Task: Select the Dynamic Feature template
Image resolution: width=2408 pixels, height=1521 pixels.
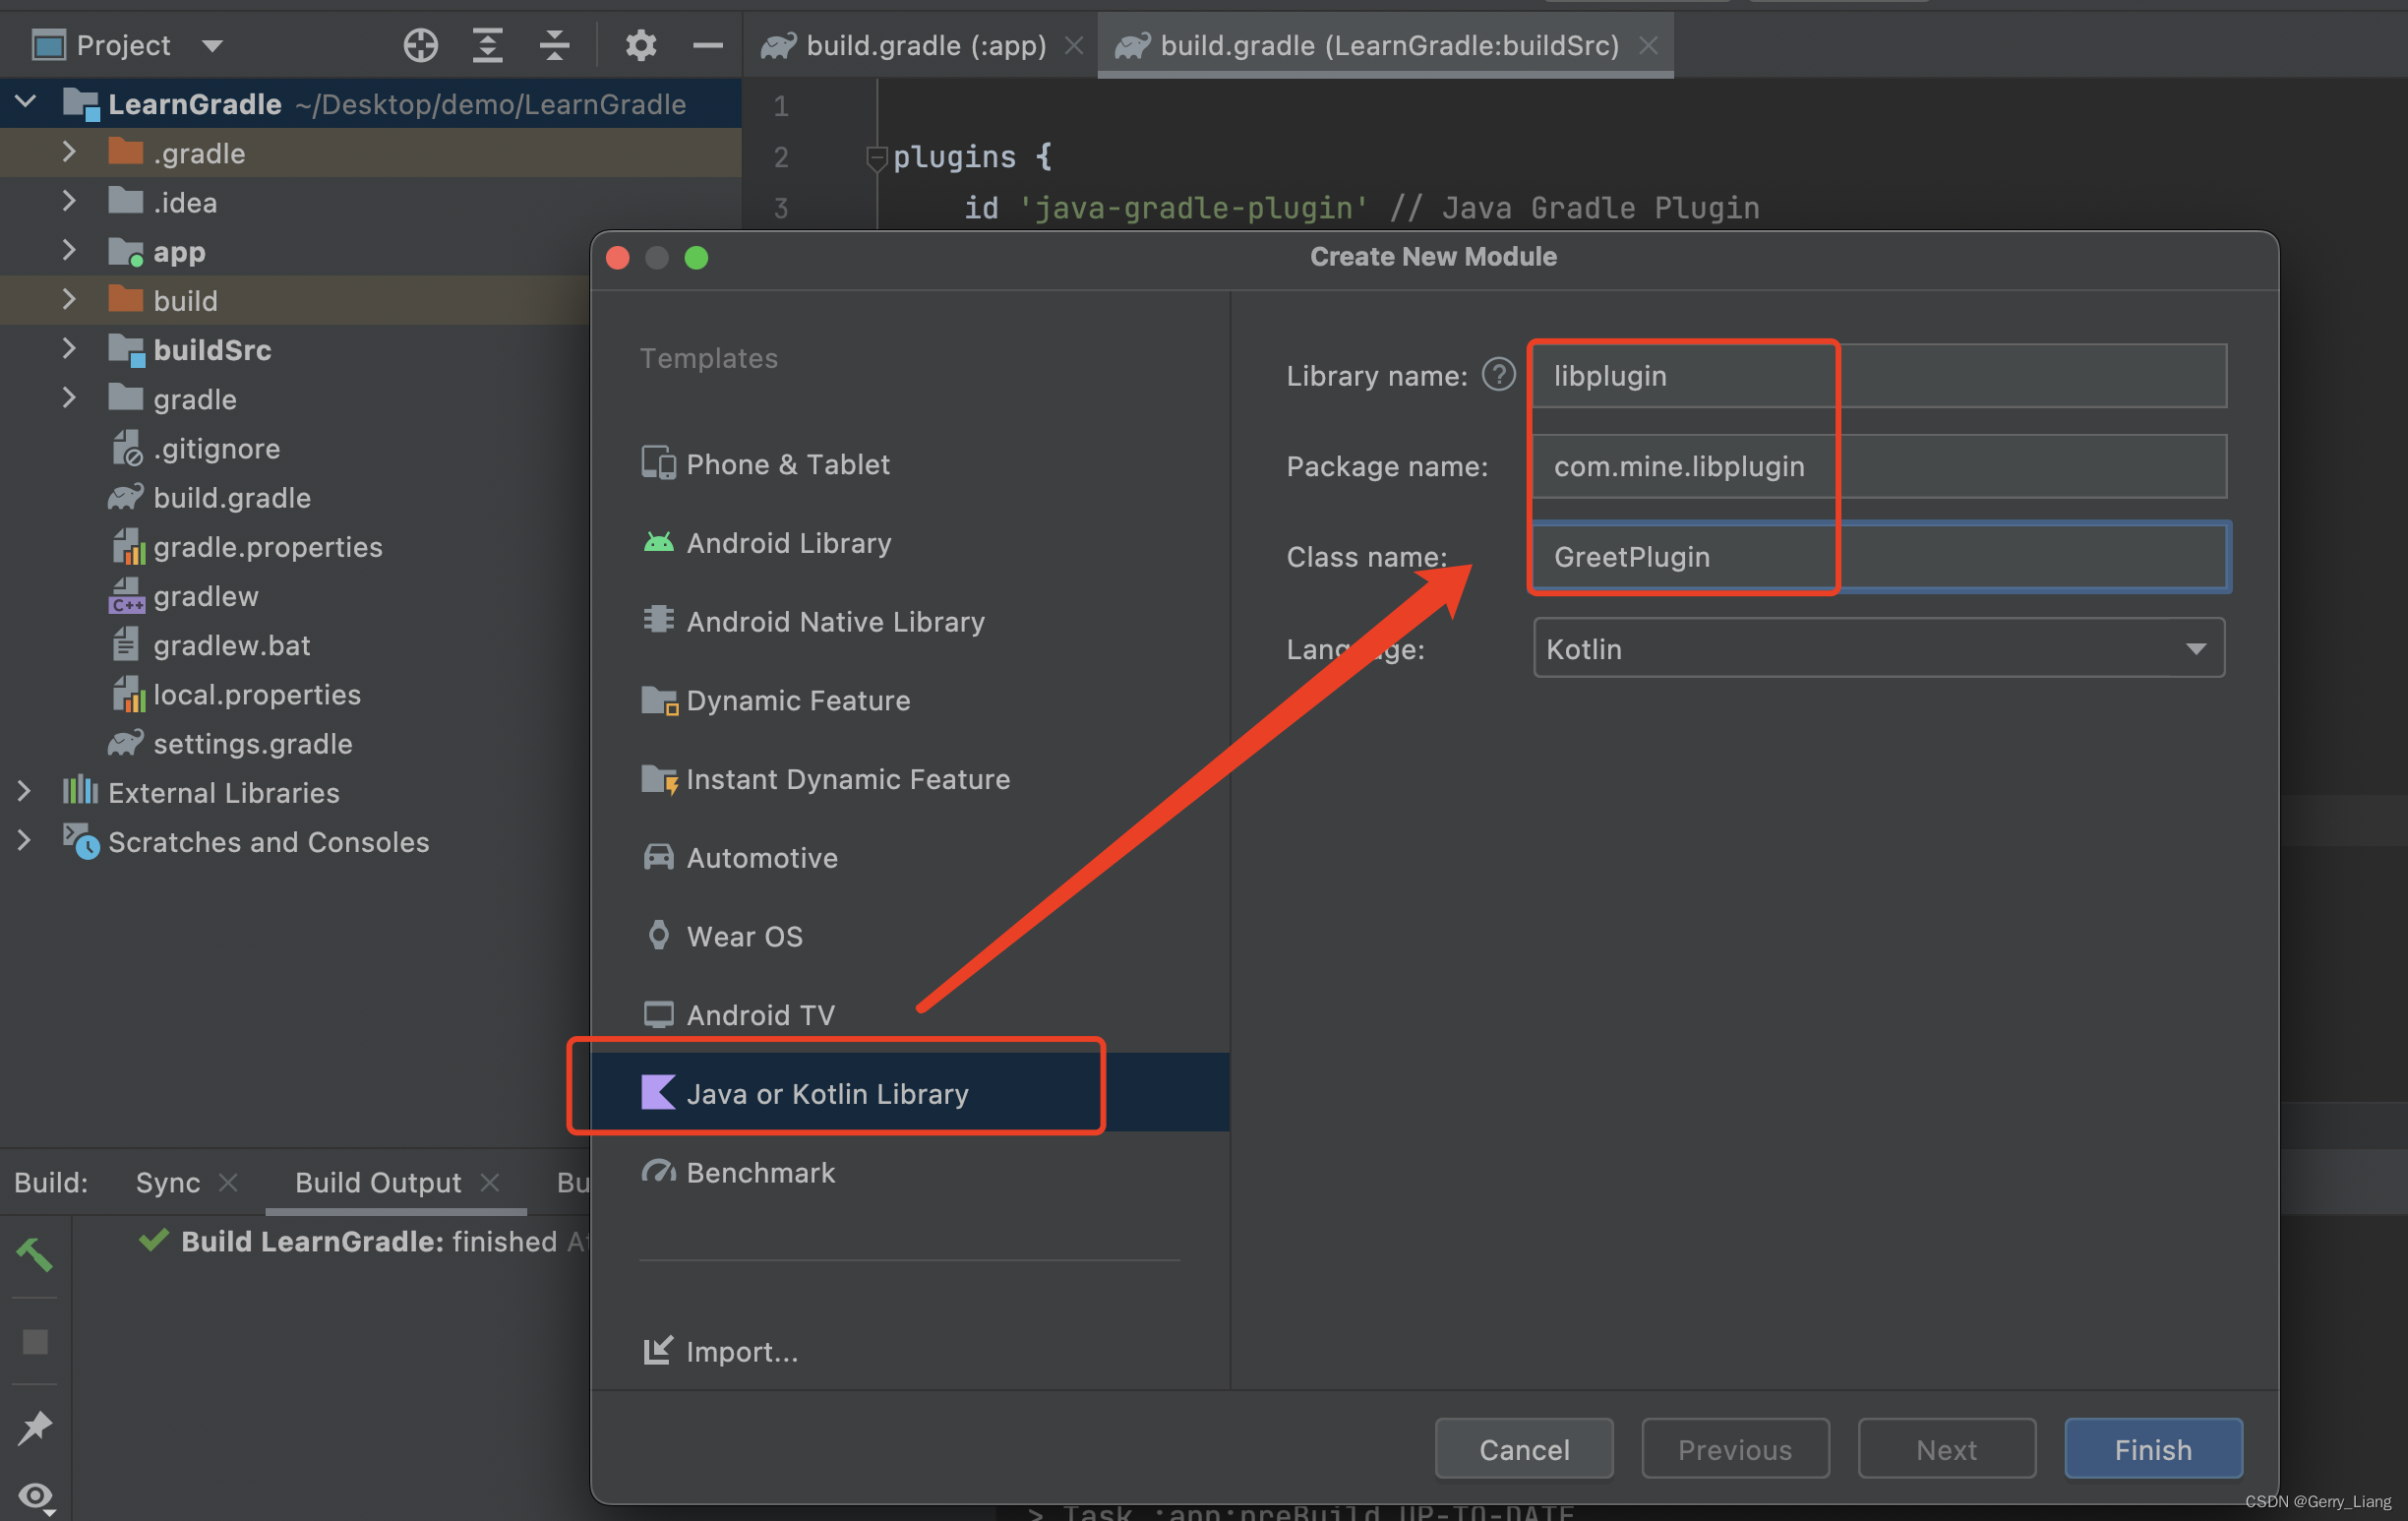Action: (x=909, y=700)
